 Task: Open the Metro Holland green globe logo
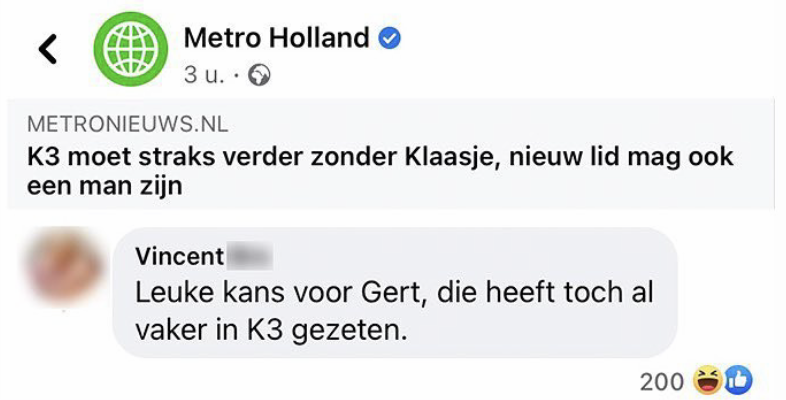125,50
